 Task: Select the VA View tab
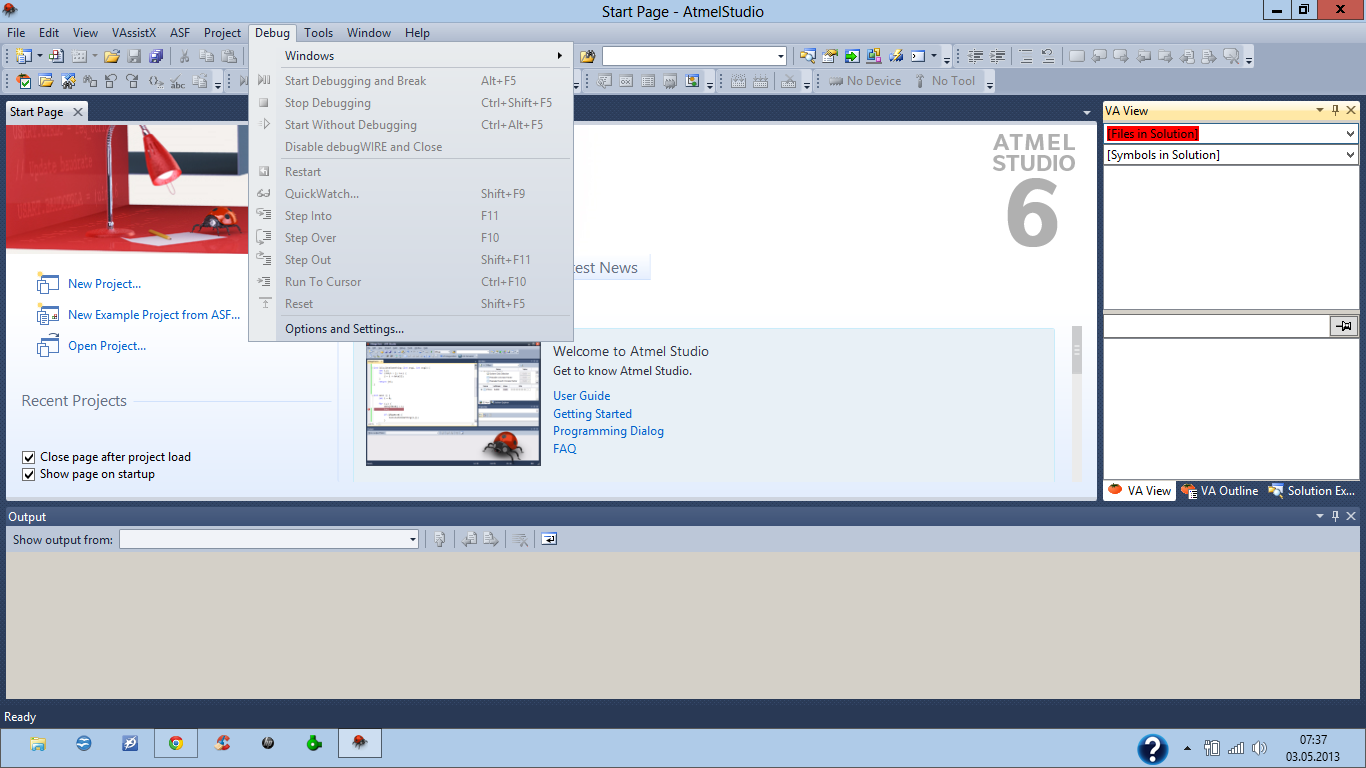coord(1140,491)
